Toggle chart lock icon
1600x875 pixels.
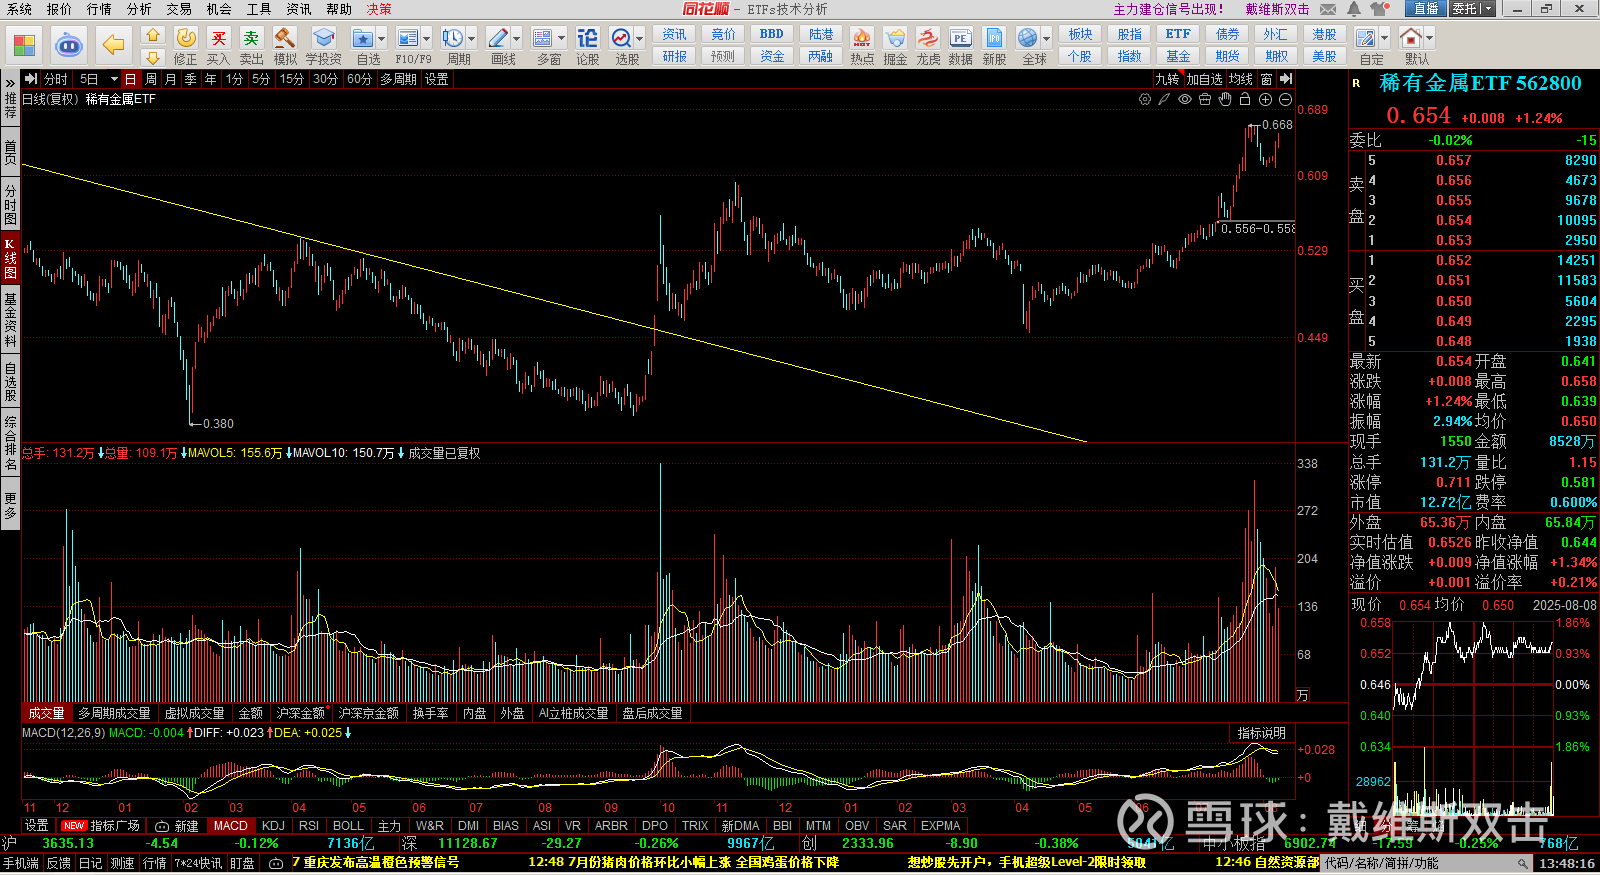[1245, 99]
